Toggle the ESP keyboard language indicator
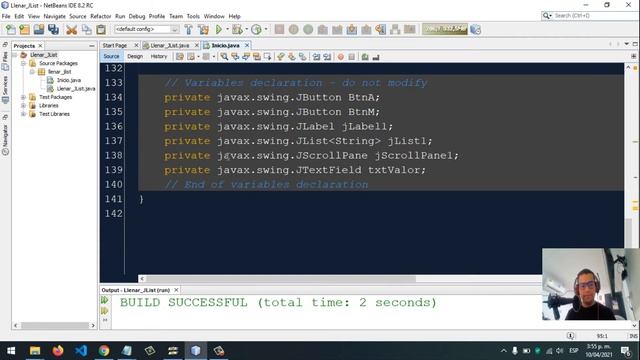This screenshot has width=640, height=360. click(573, 351)
